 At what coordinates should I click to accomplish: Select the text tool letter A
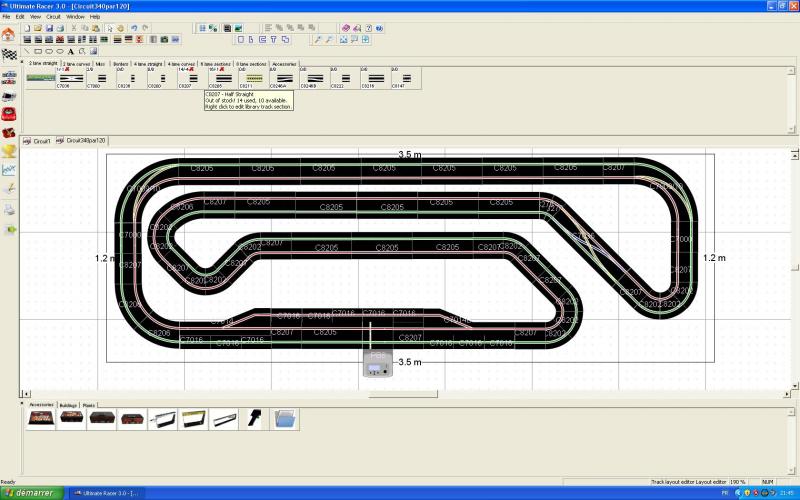click(71, 51)
